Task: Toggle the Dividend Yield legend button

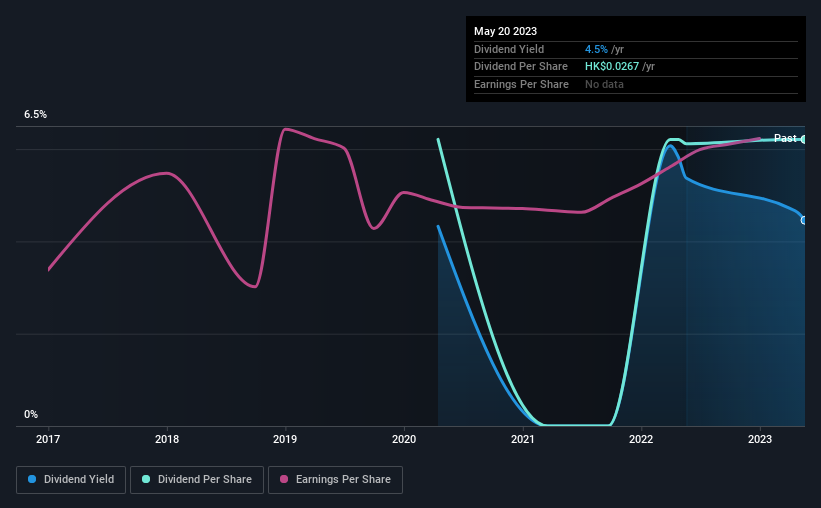Action: click(x=71, y=480)
